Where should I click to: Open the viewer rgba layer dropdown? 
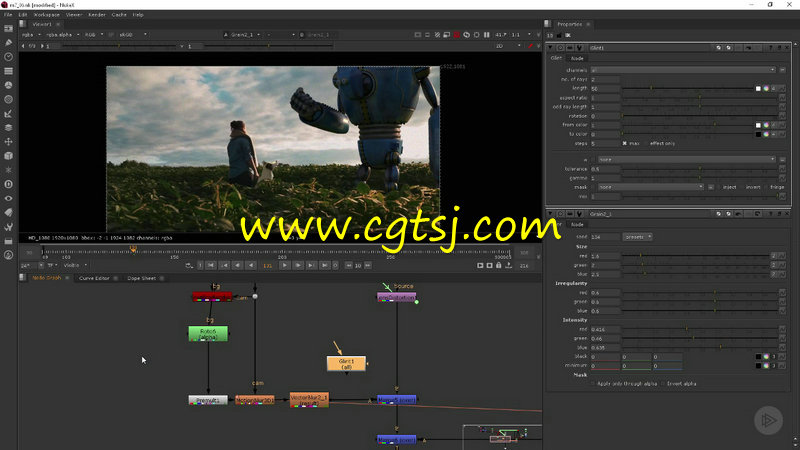31,35
